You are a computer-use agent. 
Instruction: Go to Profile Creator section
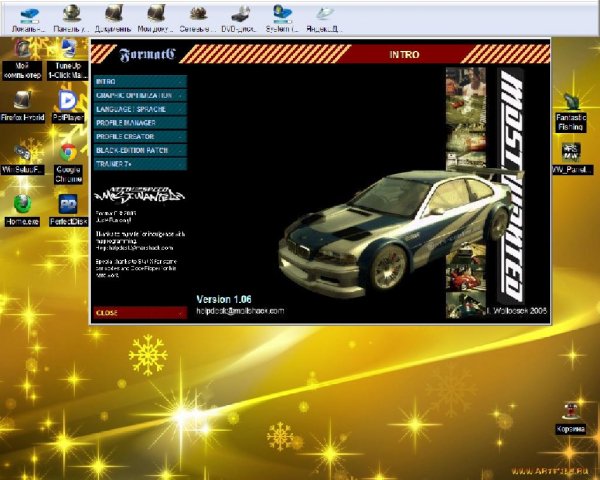coord(139,135)
